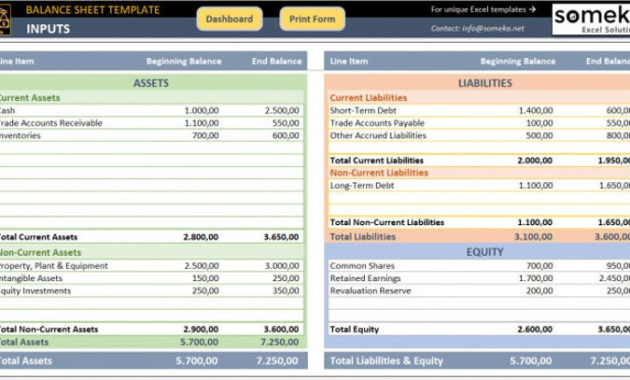Screen dimensions: 630x380
Task: Click the liabilities Beginning Balance column header
Action: click(518, 61)
